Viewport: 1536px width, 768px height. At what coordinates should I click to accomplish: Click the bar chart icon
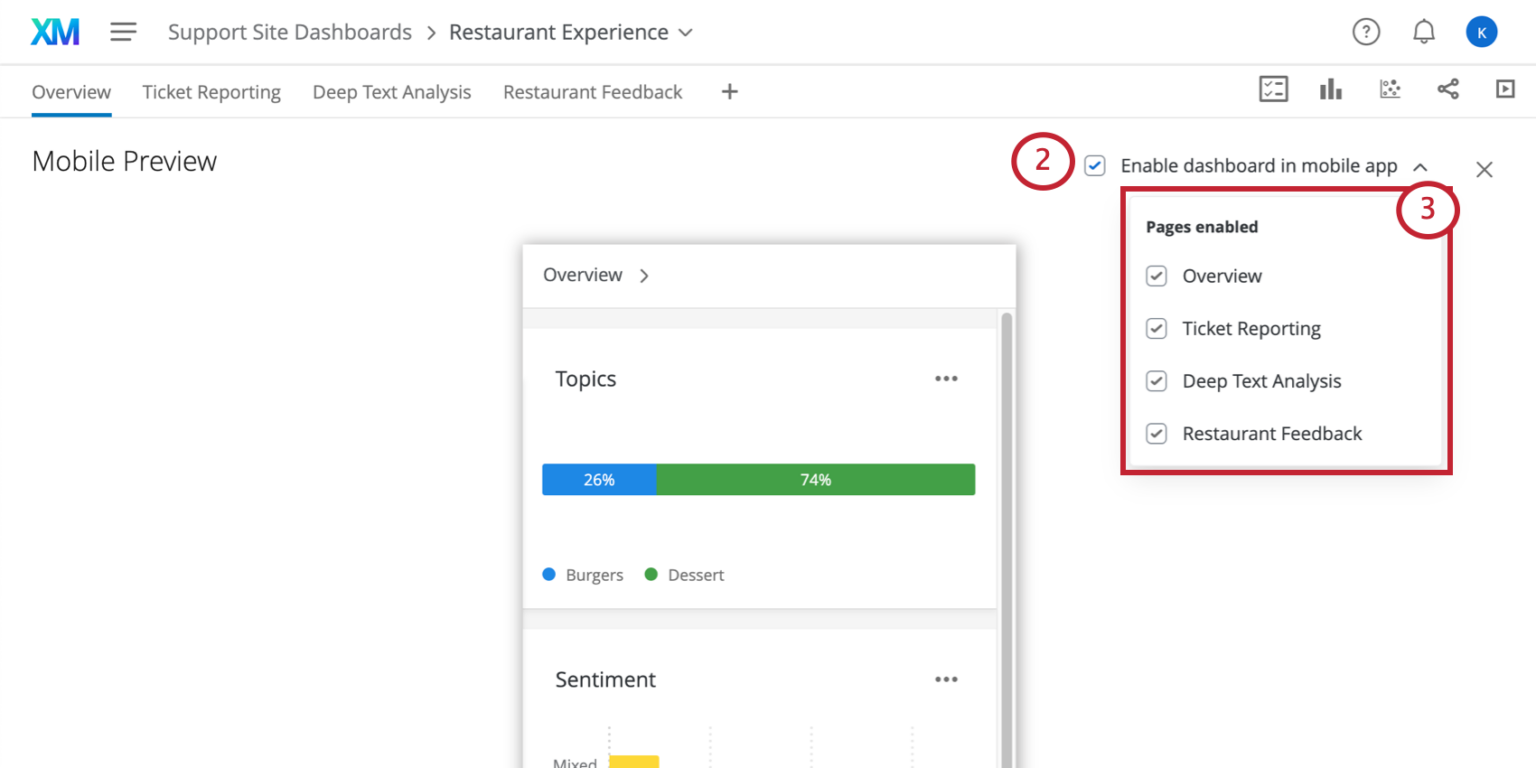point(1330,90)
